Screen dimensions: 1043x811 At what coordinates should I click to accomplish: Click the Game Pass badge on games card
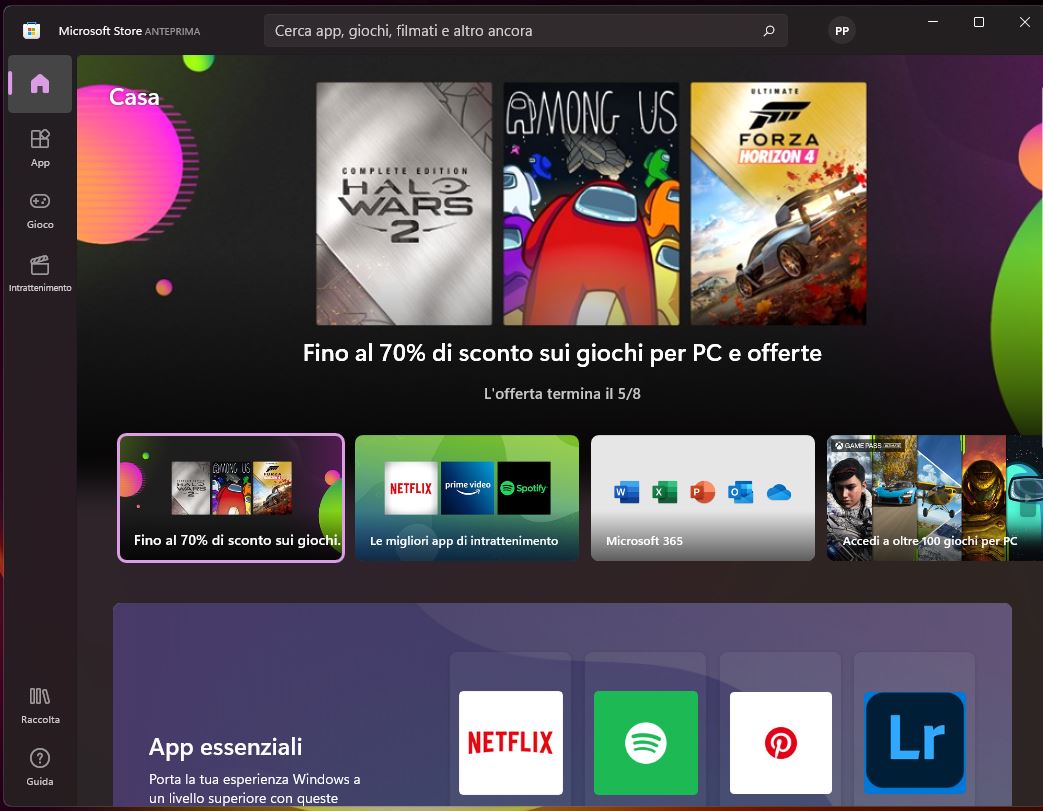point(868,445)
